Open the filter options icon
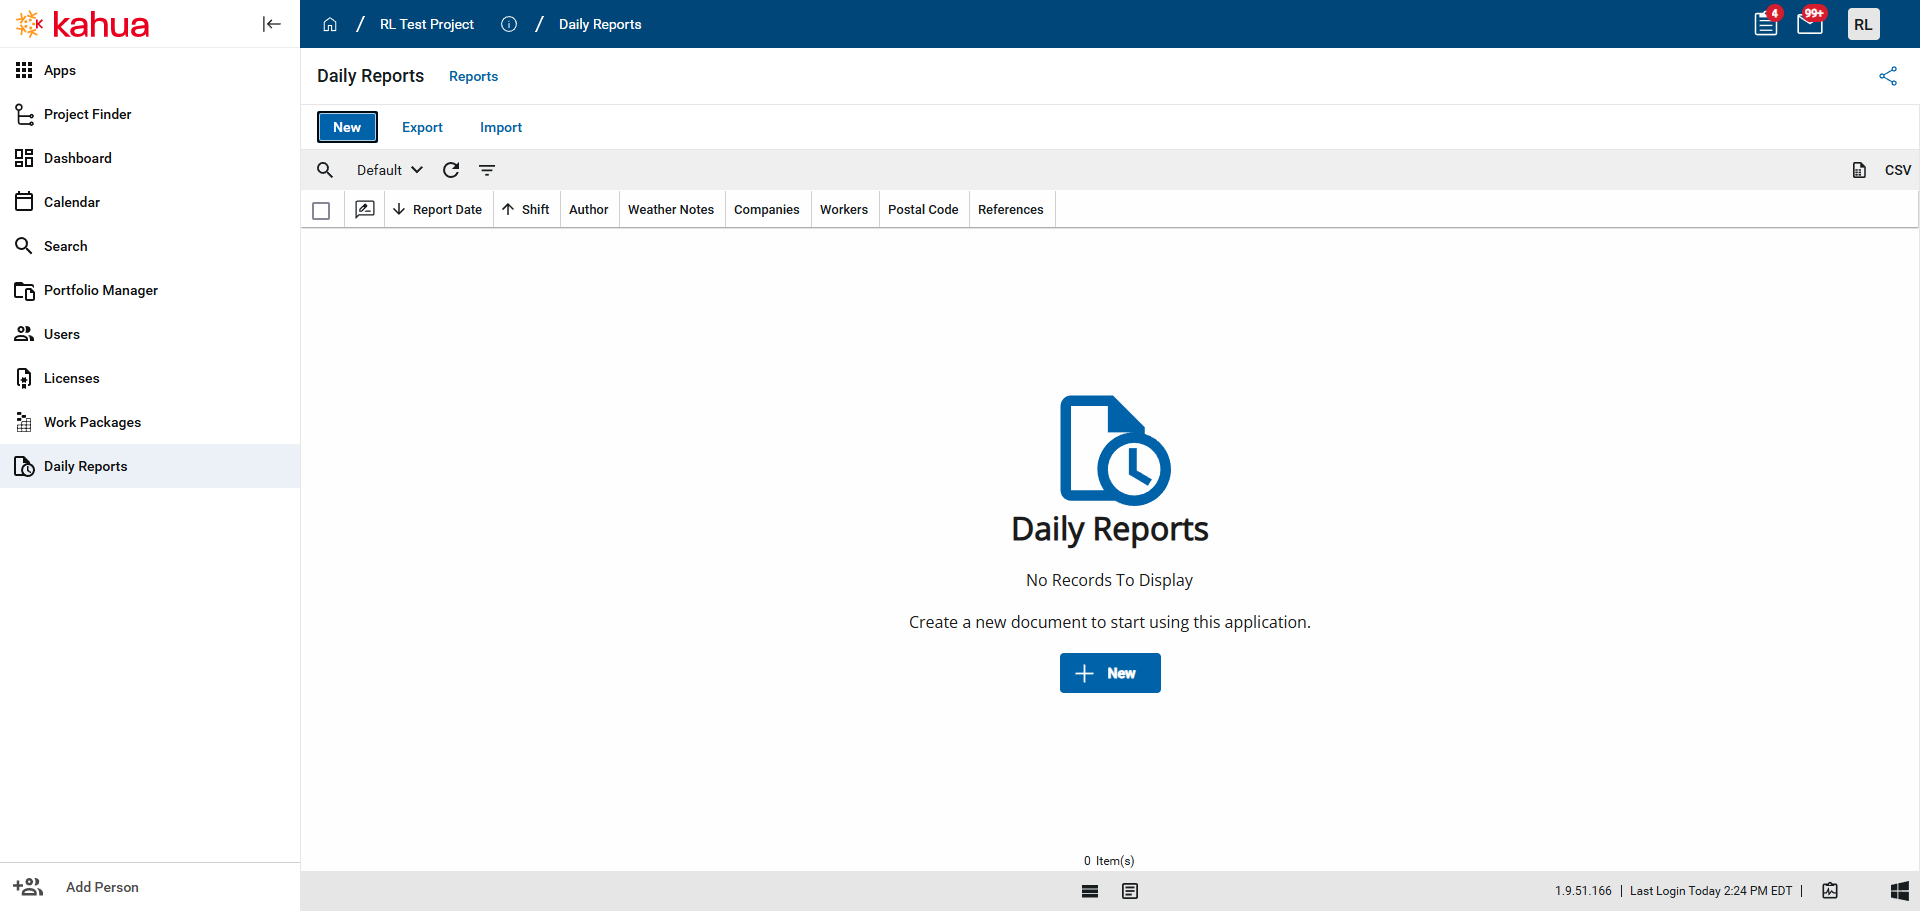 [x=487, y=170]
